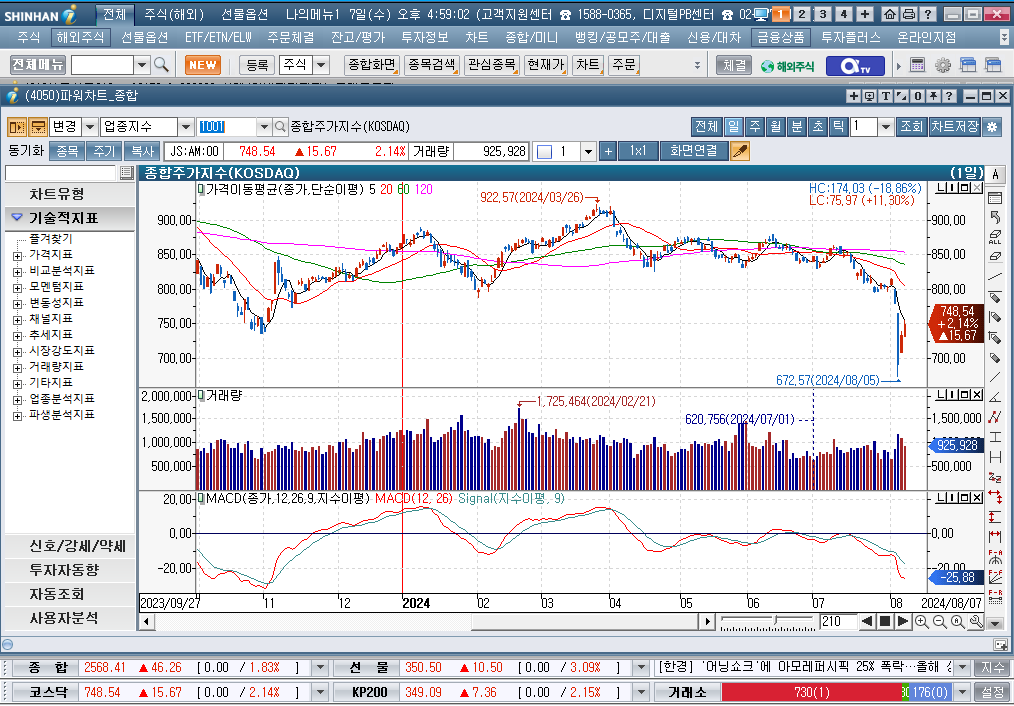Open the dropdown arrow next to 변경
1014x706 pixels.
[x=91, y=127]
